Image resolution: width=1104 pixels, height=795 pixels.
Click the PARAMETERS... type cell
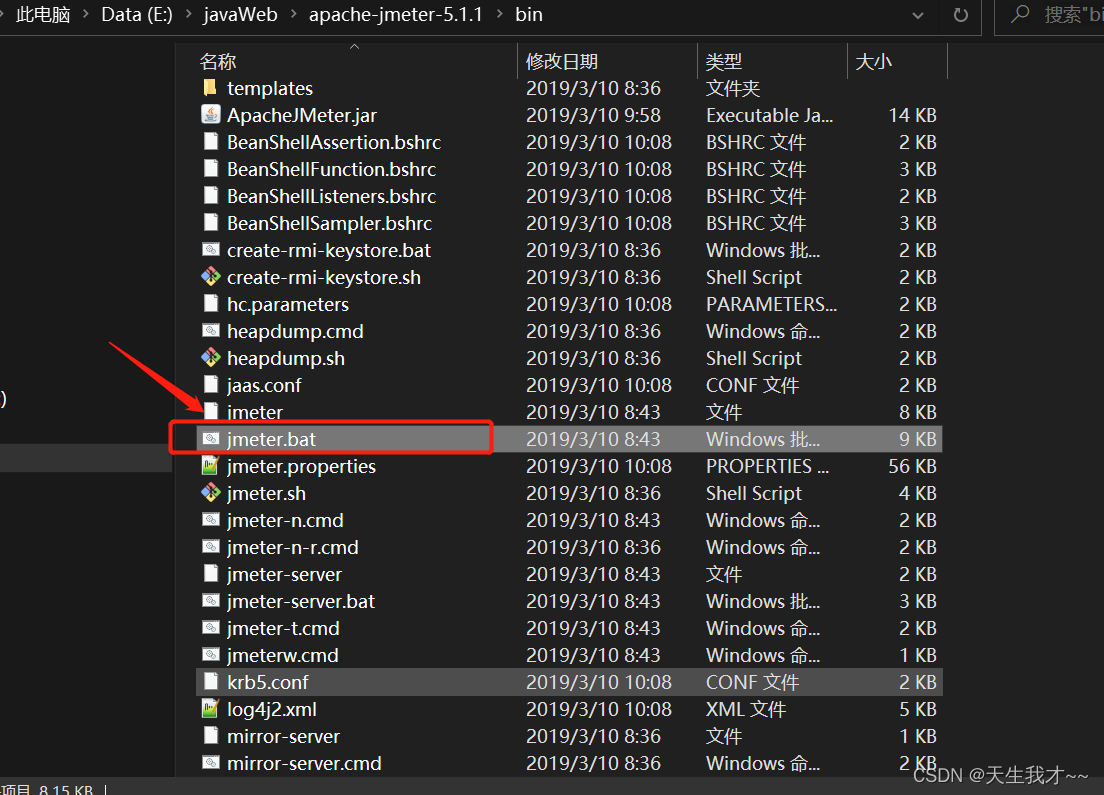tap(771, 304)
